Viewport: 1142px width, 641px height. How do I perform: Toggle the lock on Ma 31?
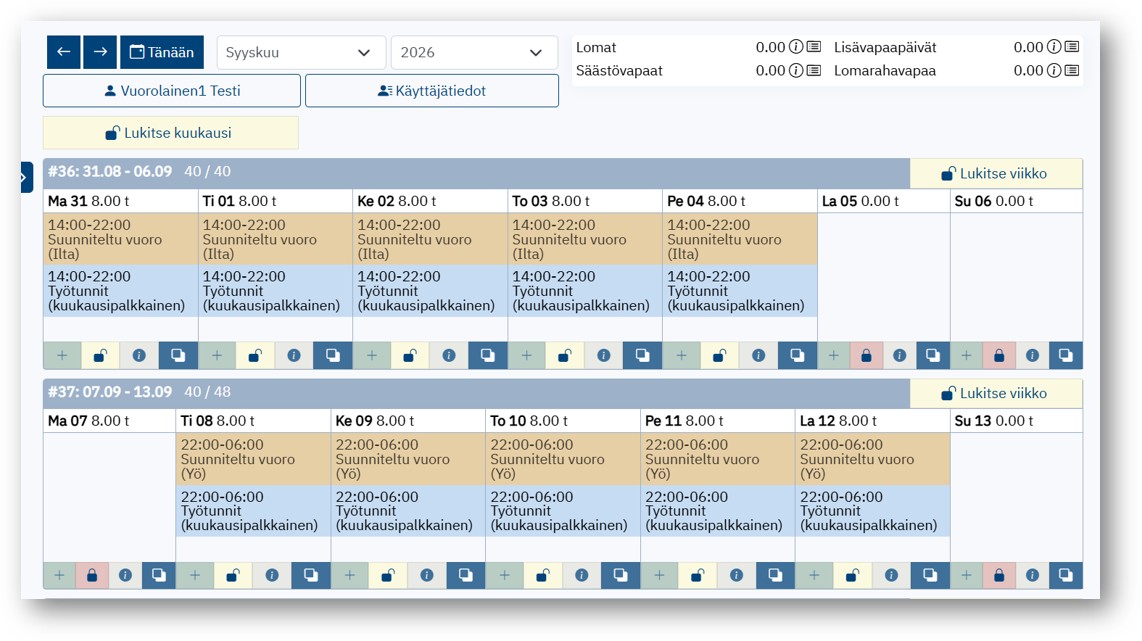(x=101, y=355)
